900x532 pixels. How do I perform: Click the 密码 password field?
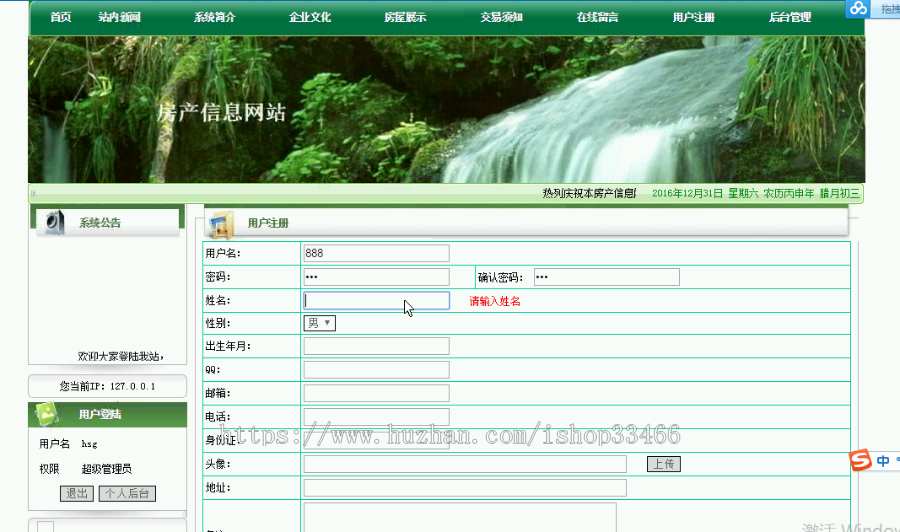click(x=376, y=277)
